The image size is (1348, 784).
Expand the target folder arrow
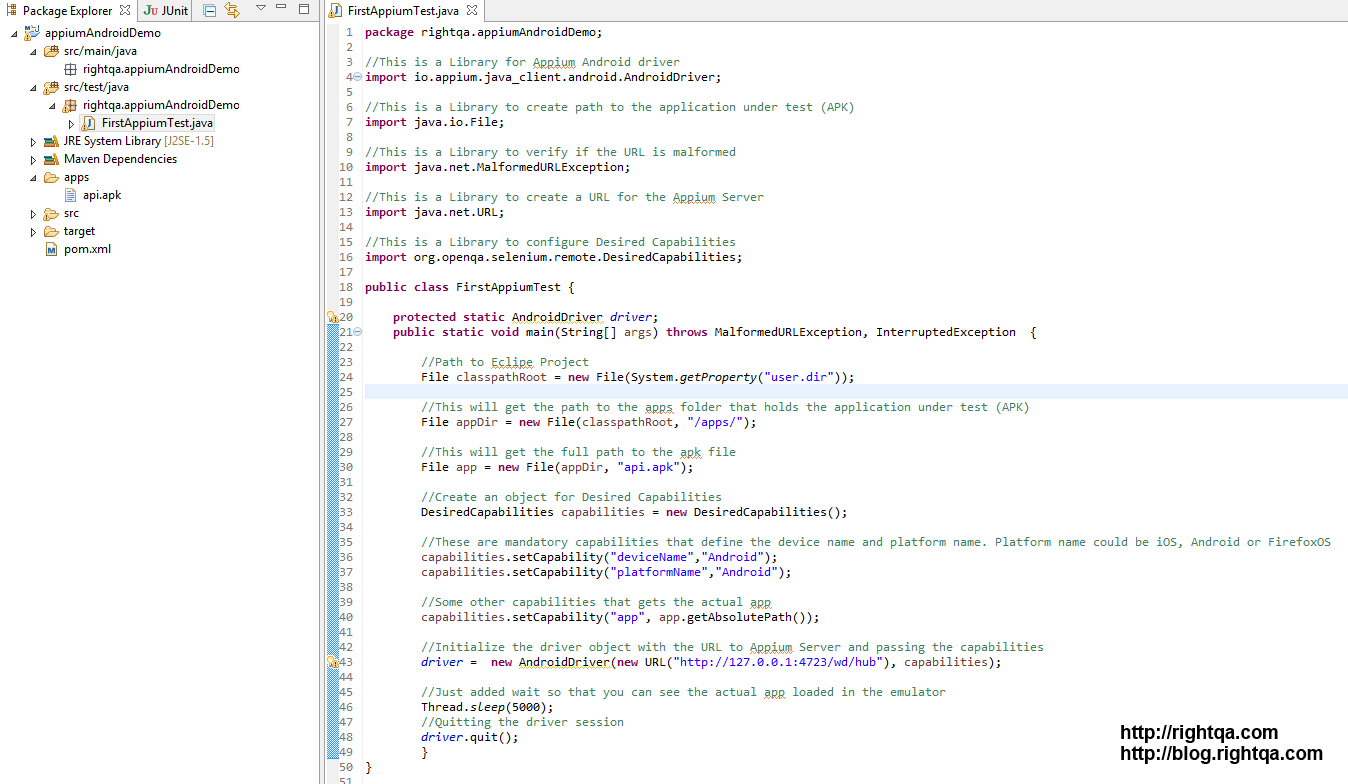pyautogui.click(x=32, y=231)
